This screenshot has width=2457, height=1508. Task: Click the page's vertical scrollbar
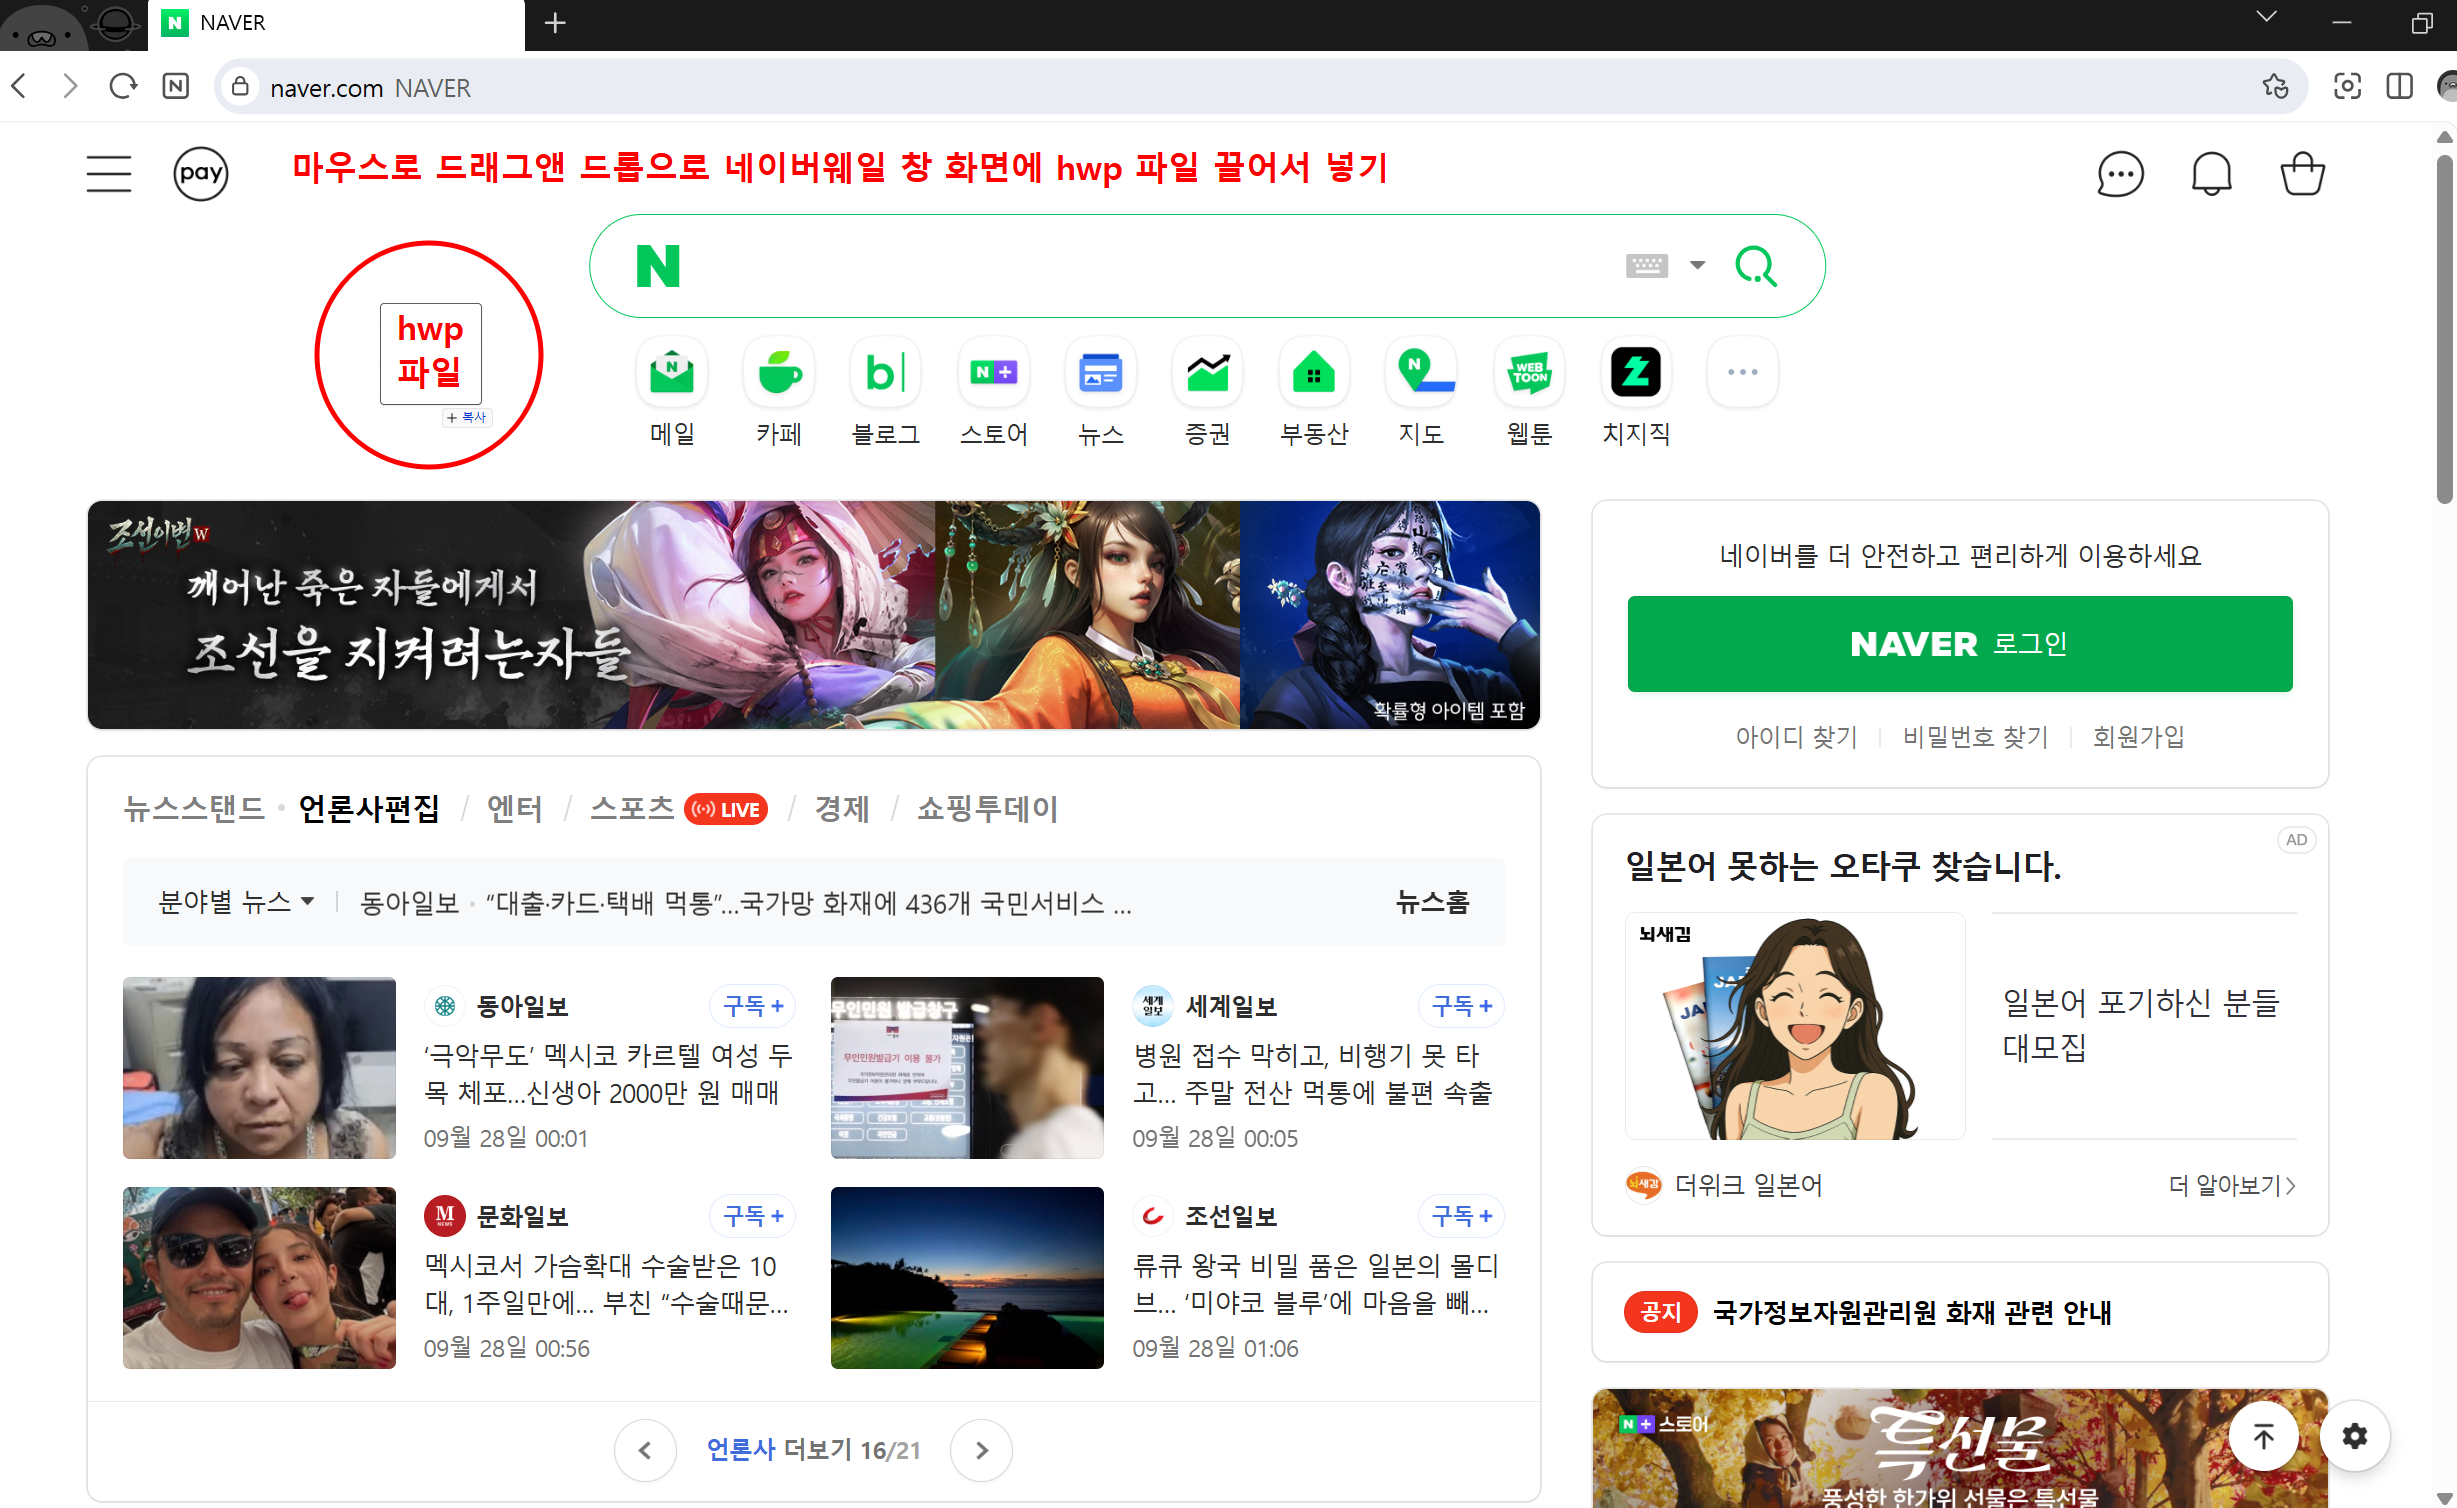point(2444,330)
